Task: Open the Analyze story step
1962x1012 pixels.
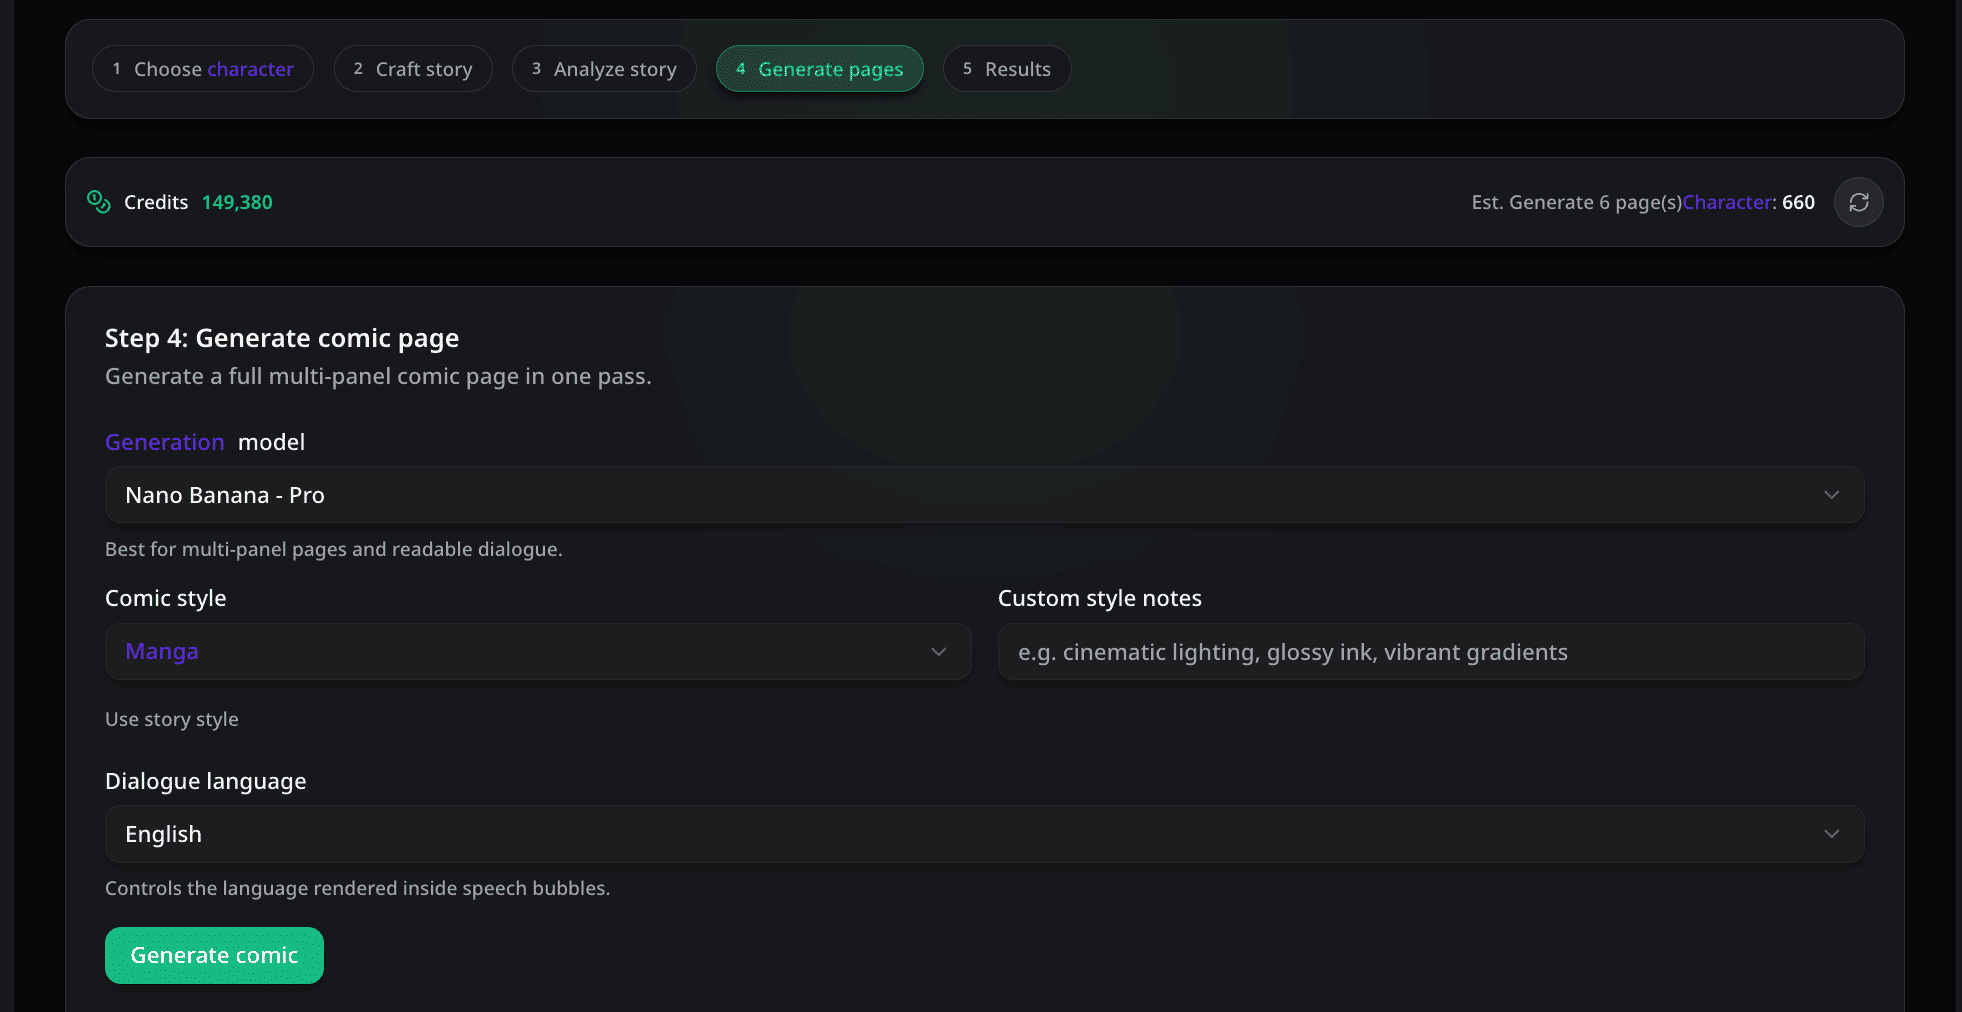Action: click(604, 69)
